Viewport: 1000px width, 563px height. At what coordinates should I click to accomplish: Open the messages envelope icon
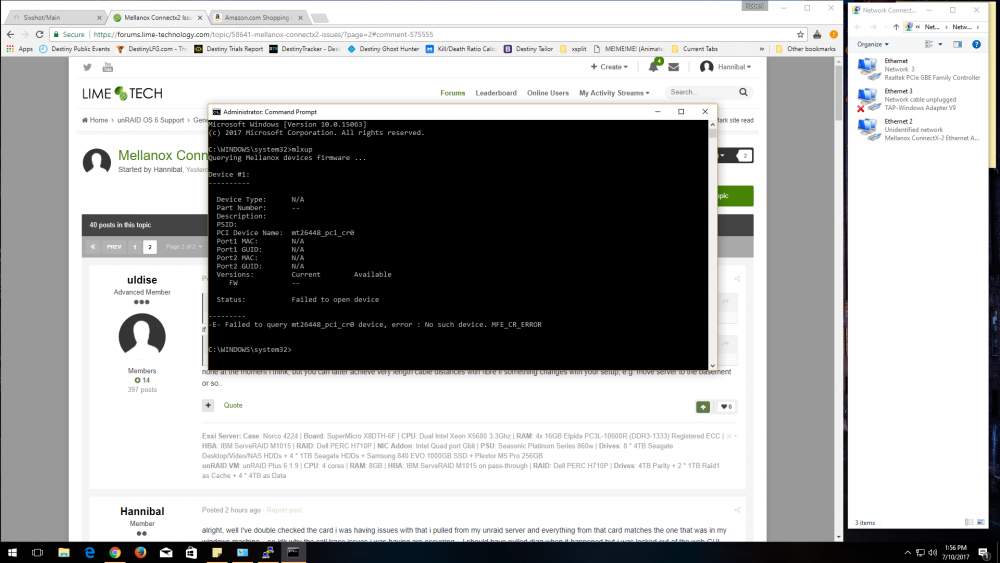673,66
